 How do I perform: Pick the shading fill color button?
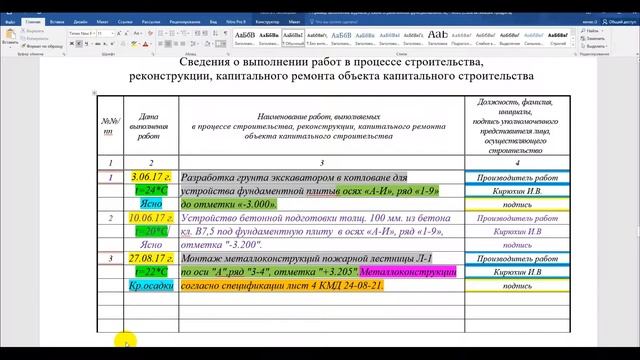(207, 44)
